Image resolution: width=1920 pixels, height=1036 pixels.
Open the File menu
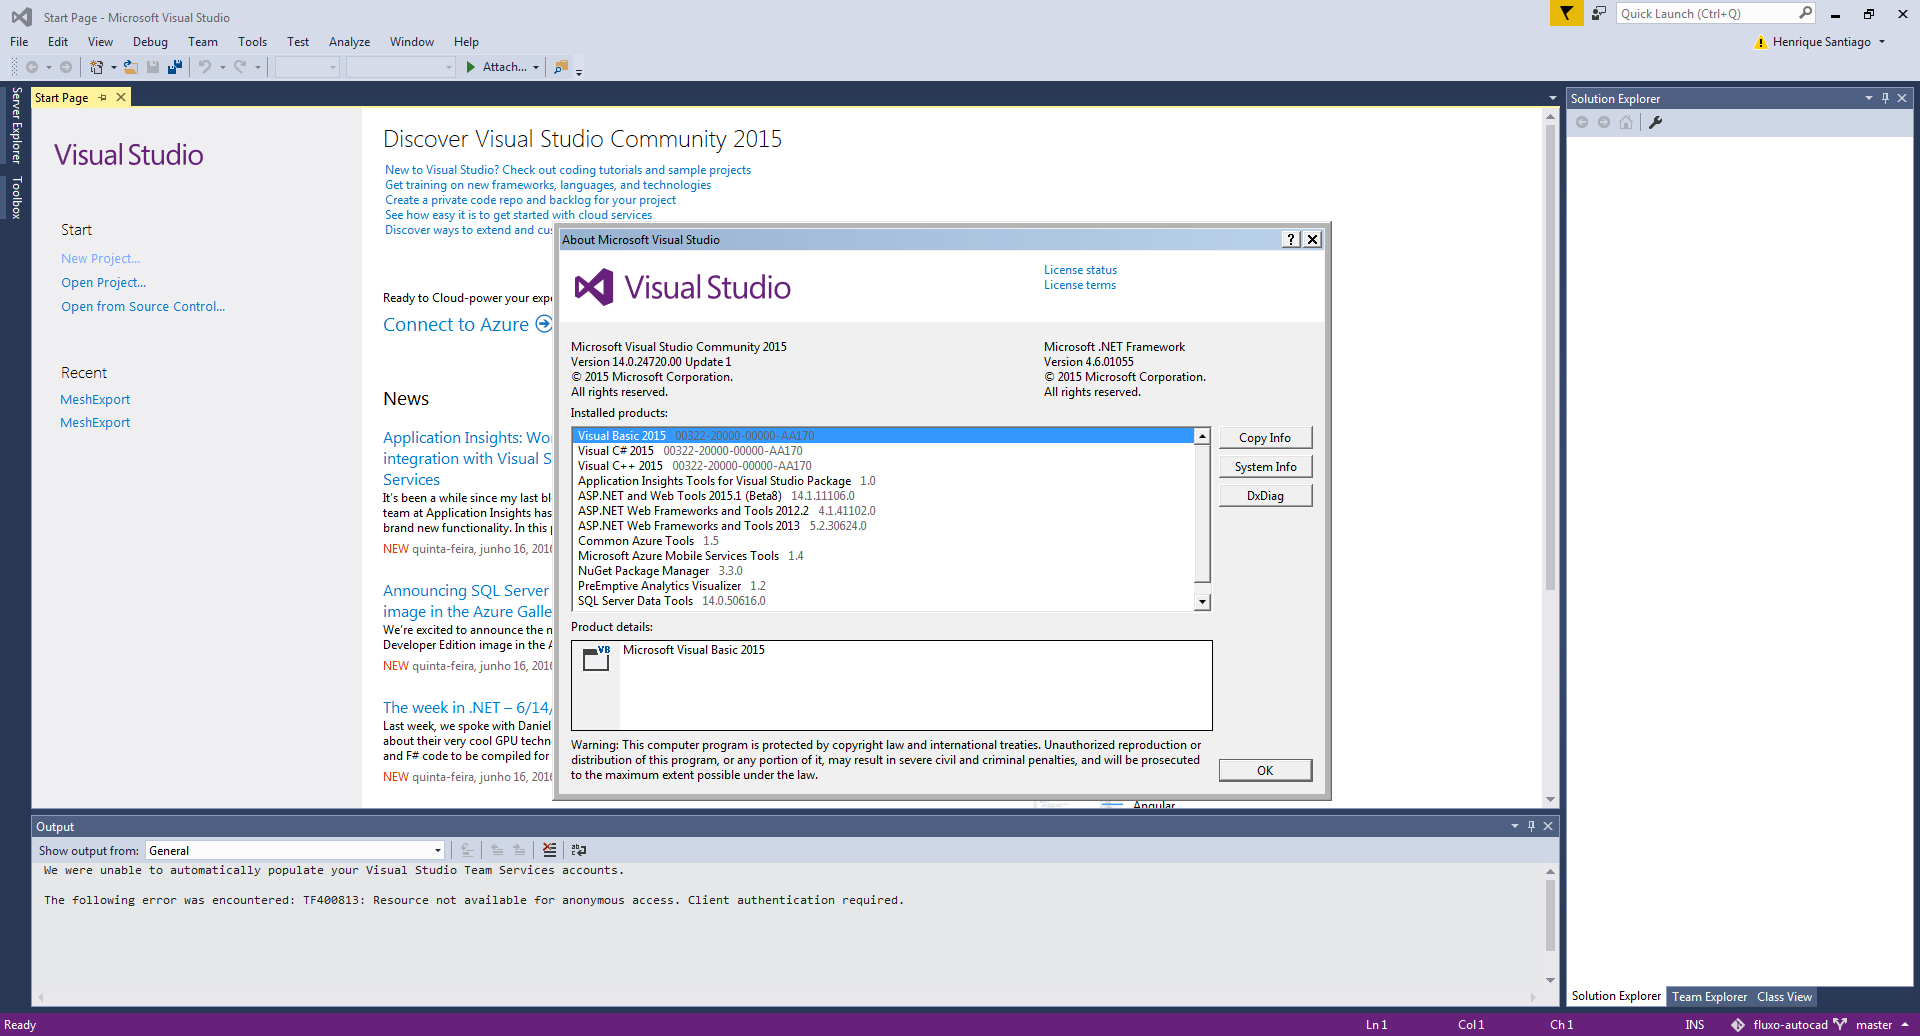19,42
